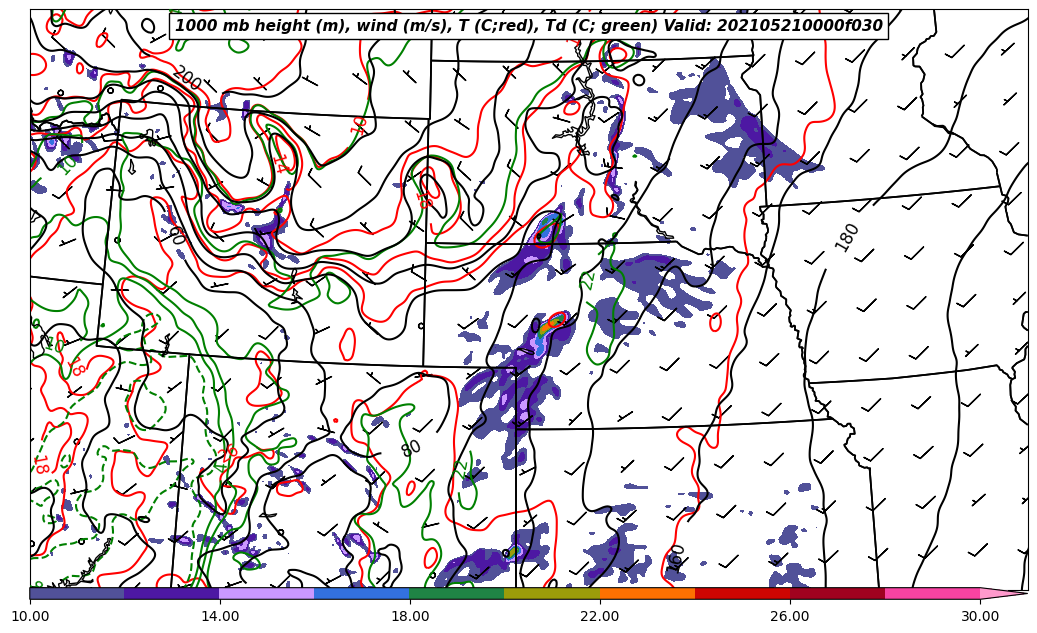Select the lavender 14–16 colorbar segment

coord(267,593)
